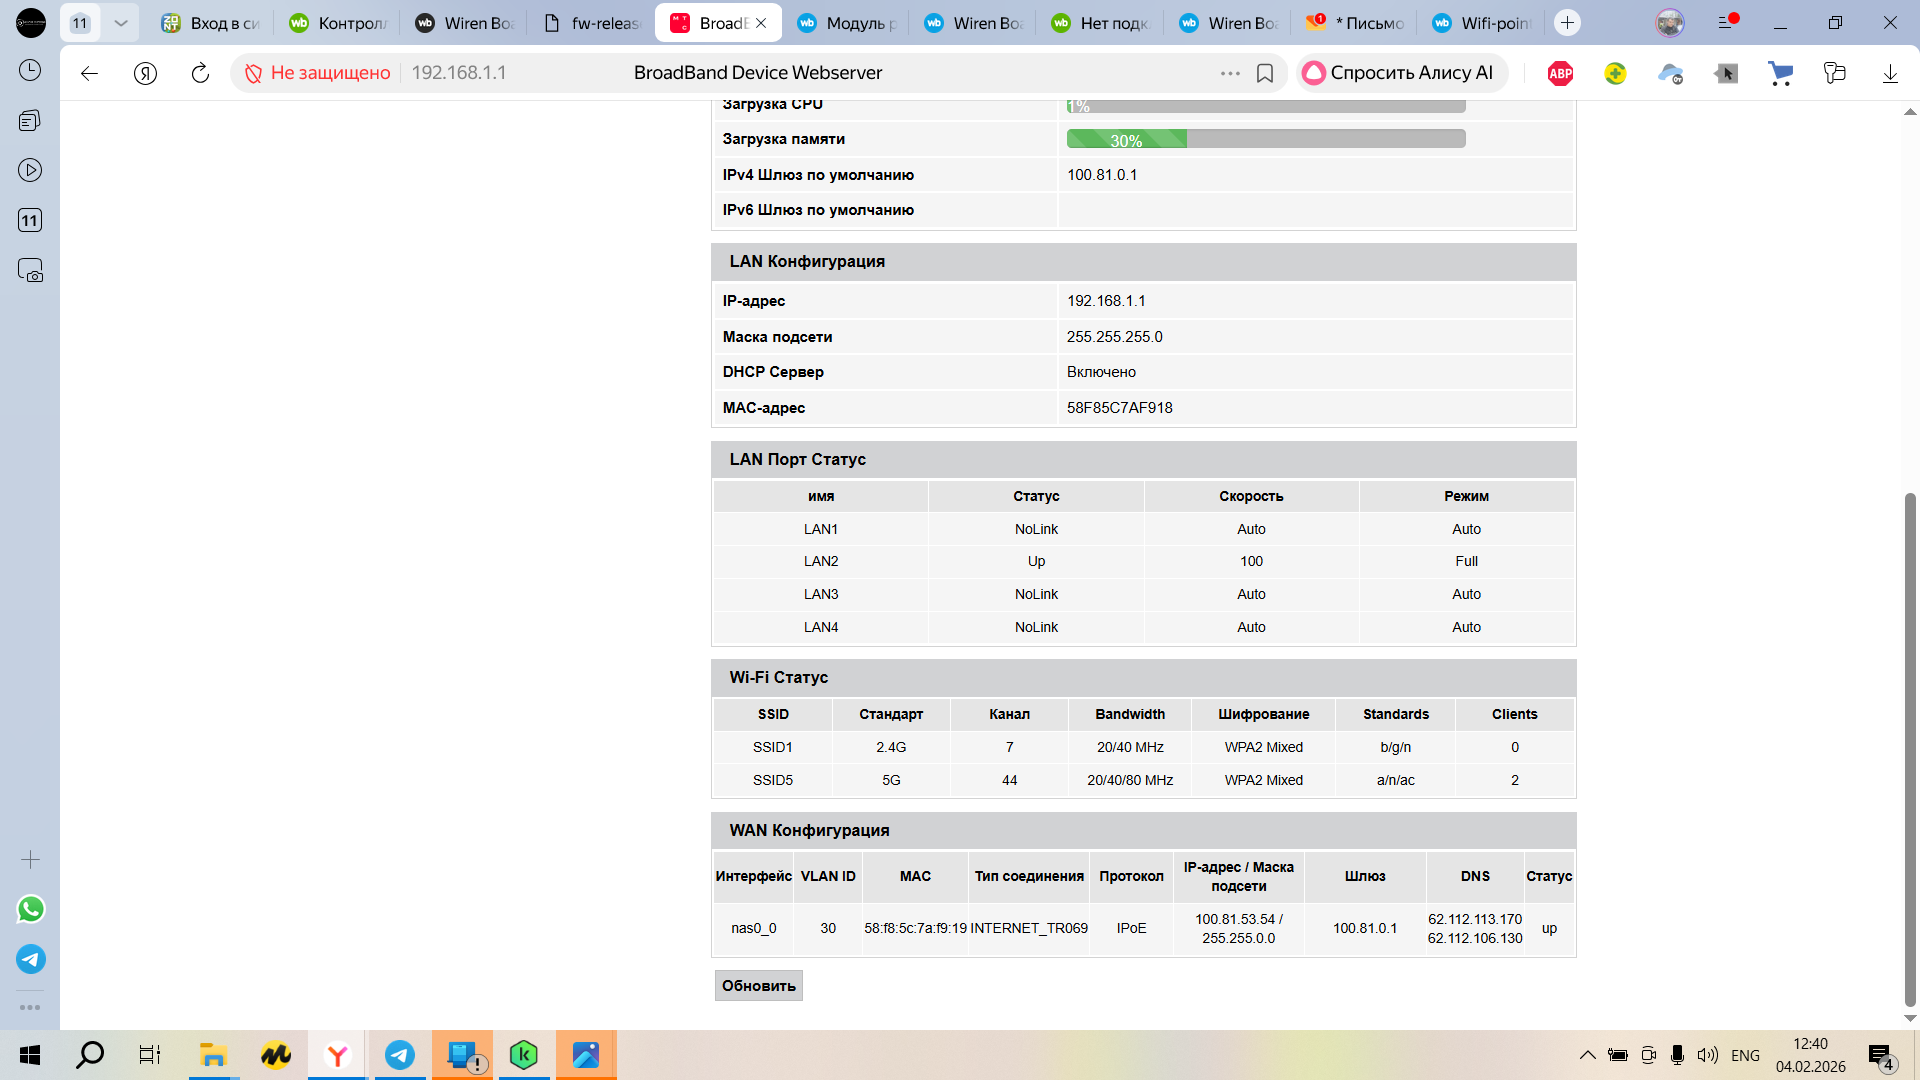
Task: Switch to the Wifi-point tab
Action: click(x=1484, y=23)
